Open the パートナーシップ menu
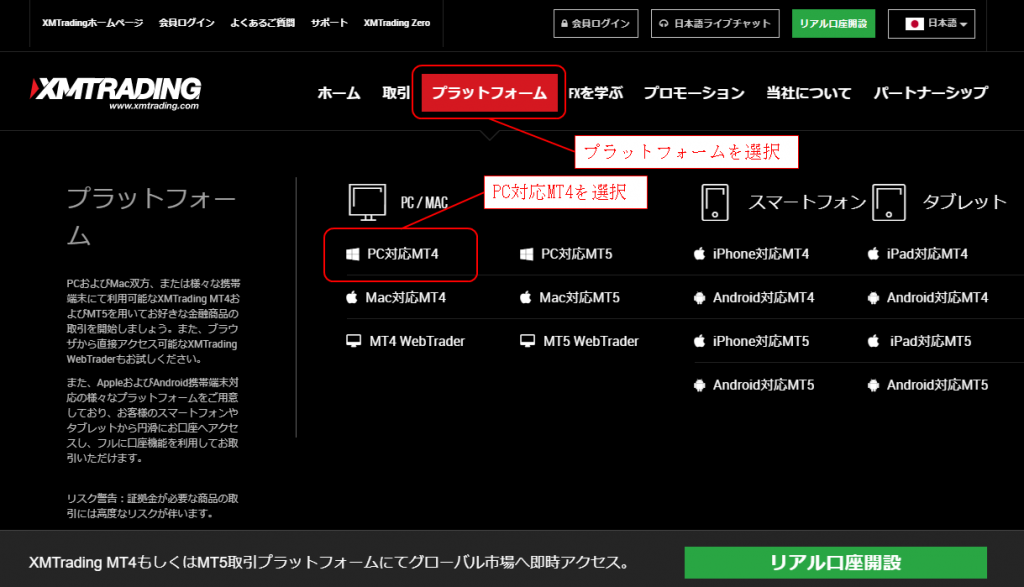The width and height of the screenshot is (1024, 587). [x=931, y=93]
